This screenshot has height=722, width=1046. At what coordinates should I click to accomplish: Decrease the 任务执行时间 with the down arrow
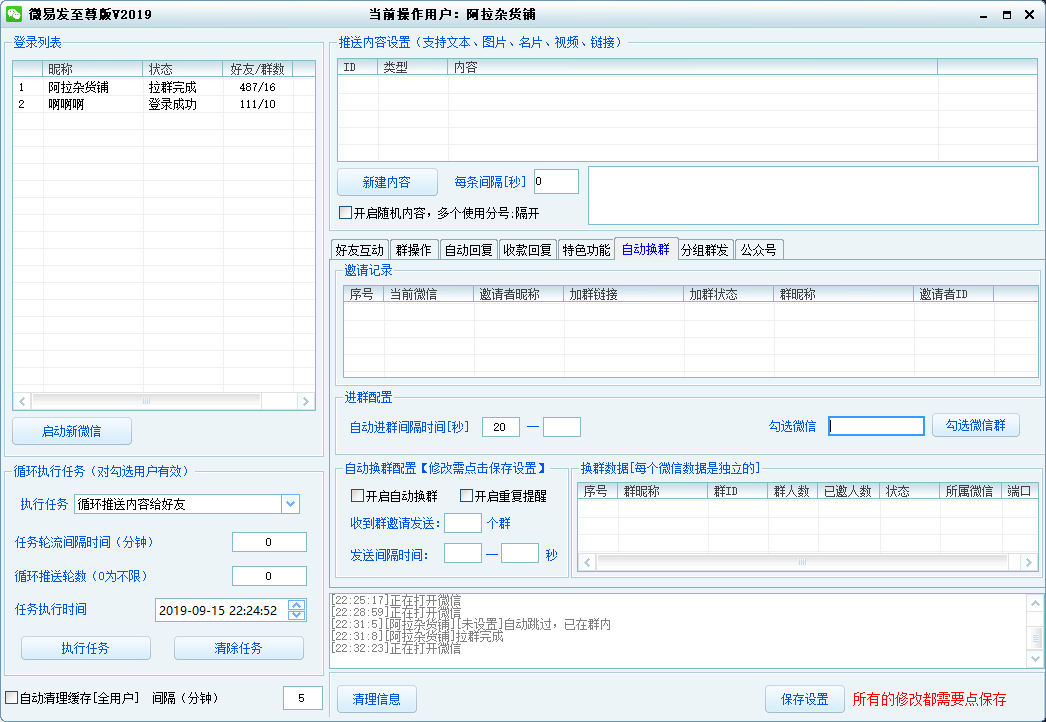click(x=297, y=615)
